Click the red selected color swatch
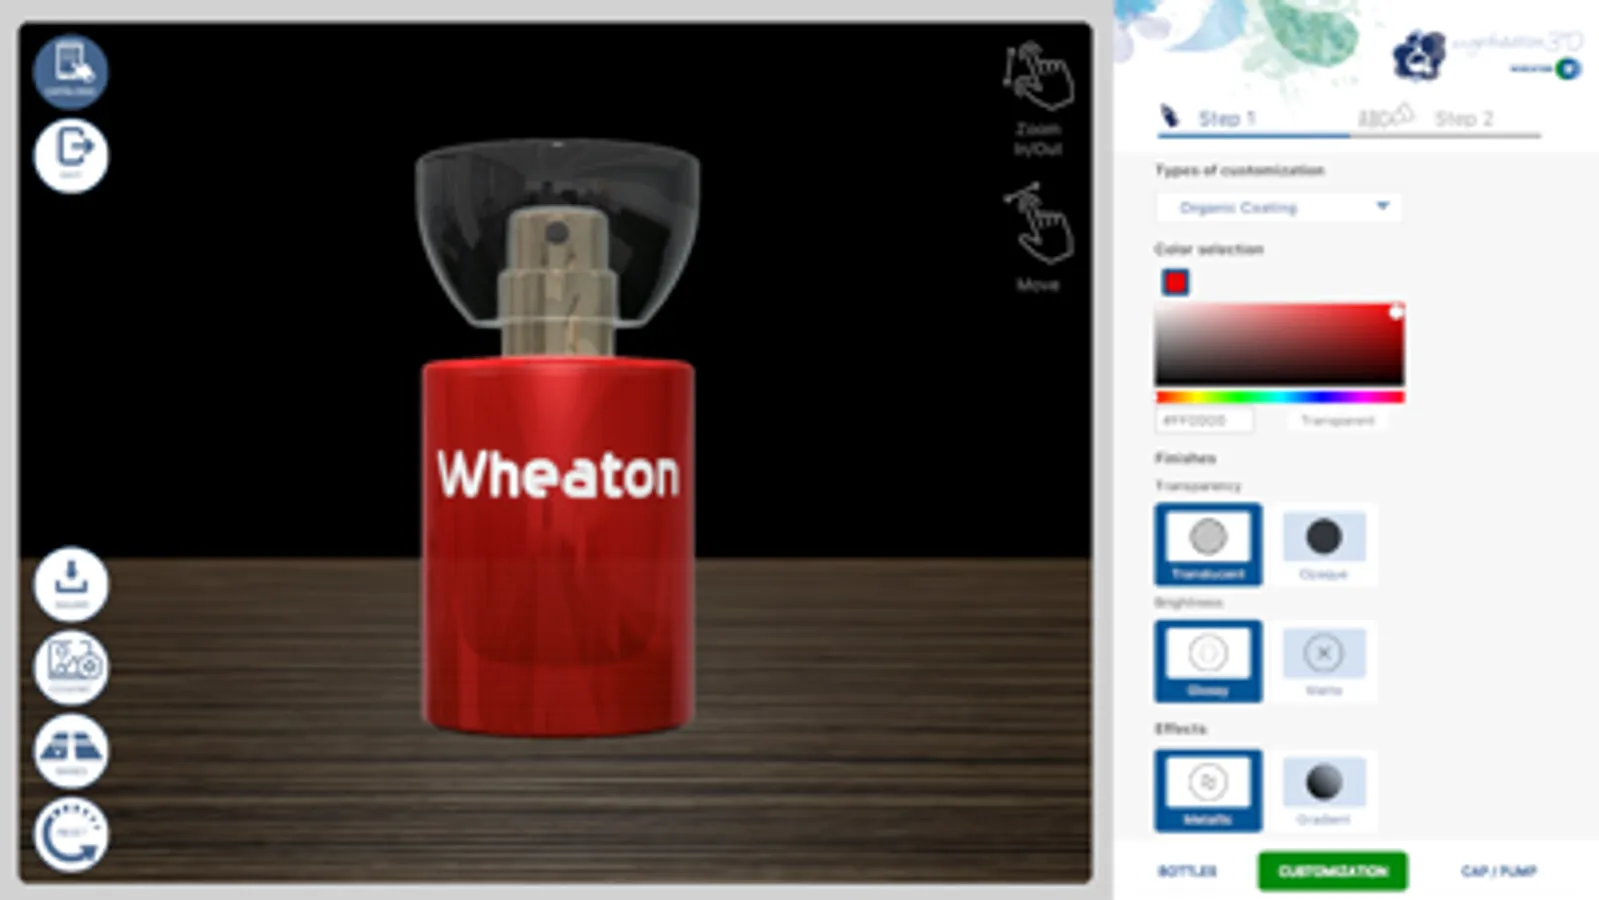 tap(1175, 283)
